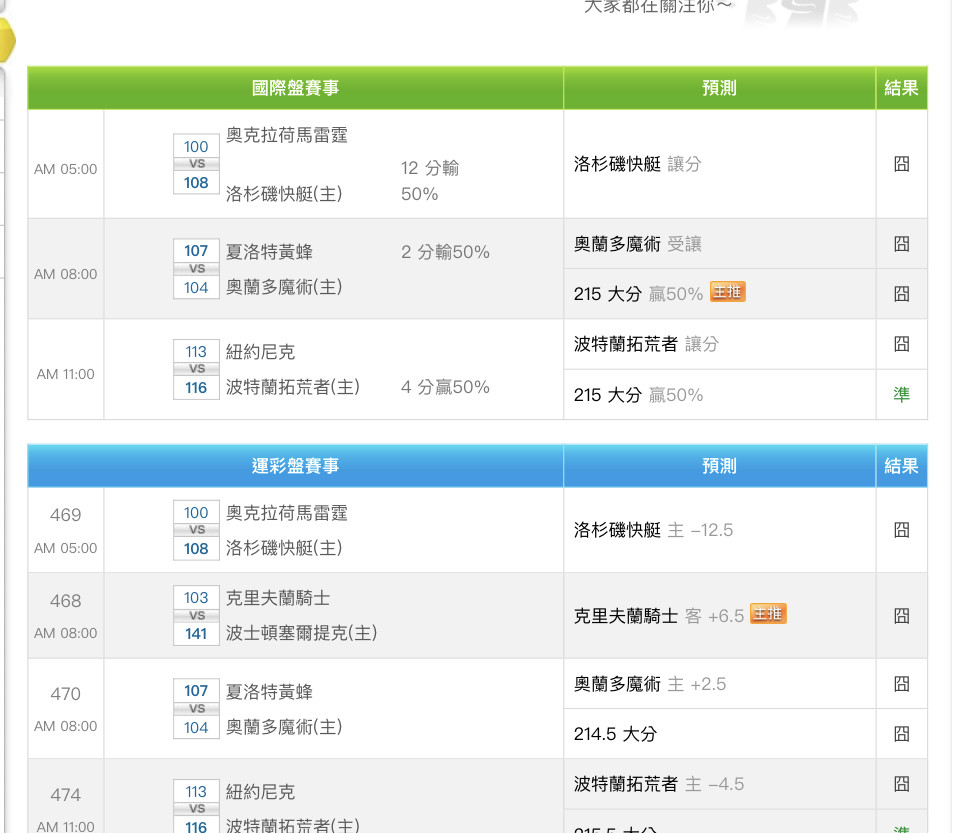Click the 2 分輸50% spread text

[445, 252]
